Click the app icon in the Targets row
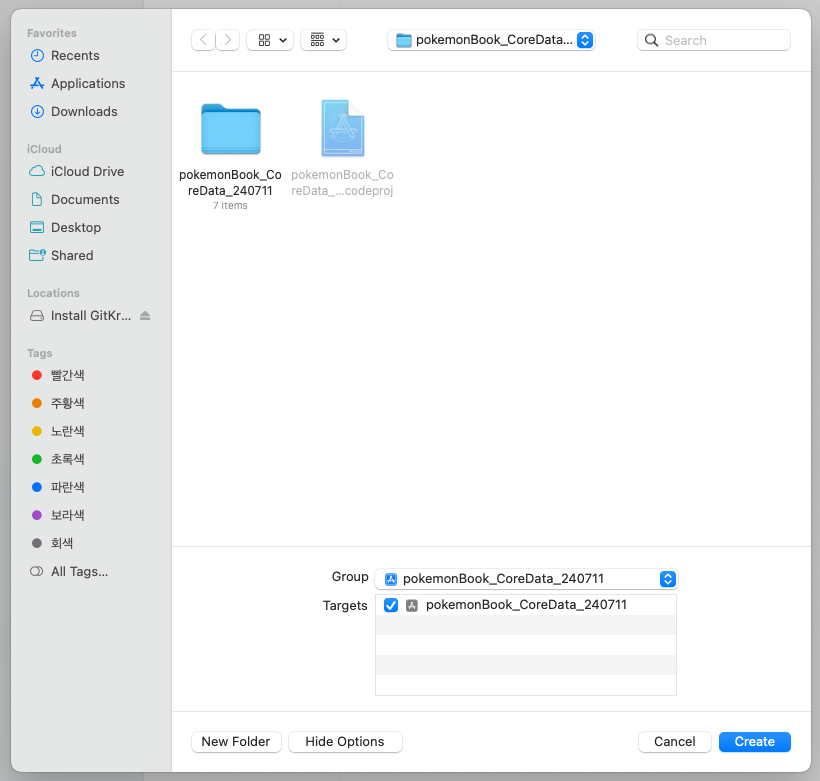Image resolution: width=820 pixels, height=781 pixels. (412, 606)
